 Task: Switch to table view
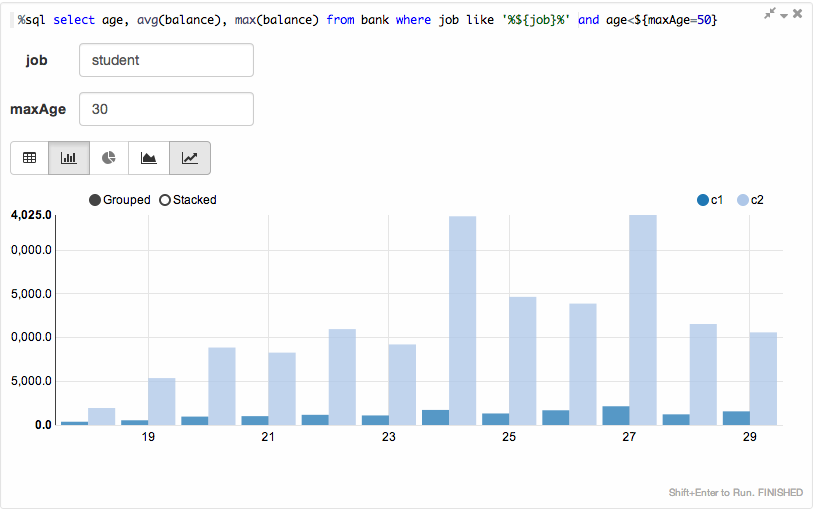point(29,158)
